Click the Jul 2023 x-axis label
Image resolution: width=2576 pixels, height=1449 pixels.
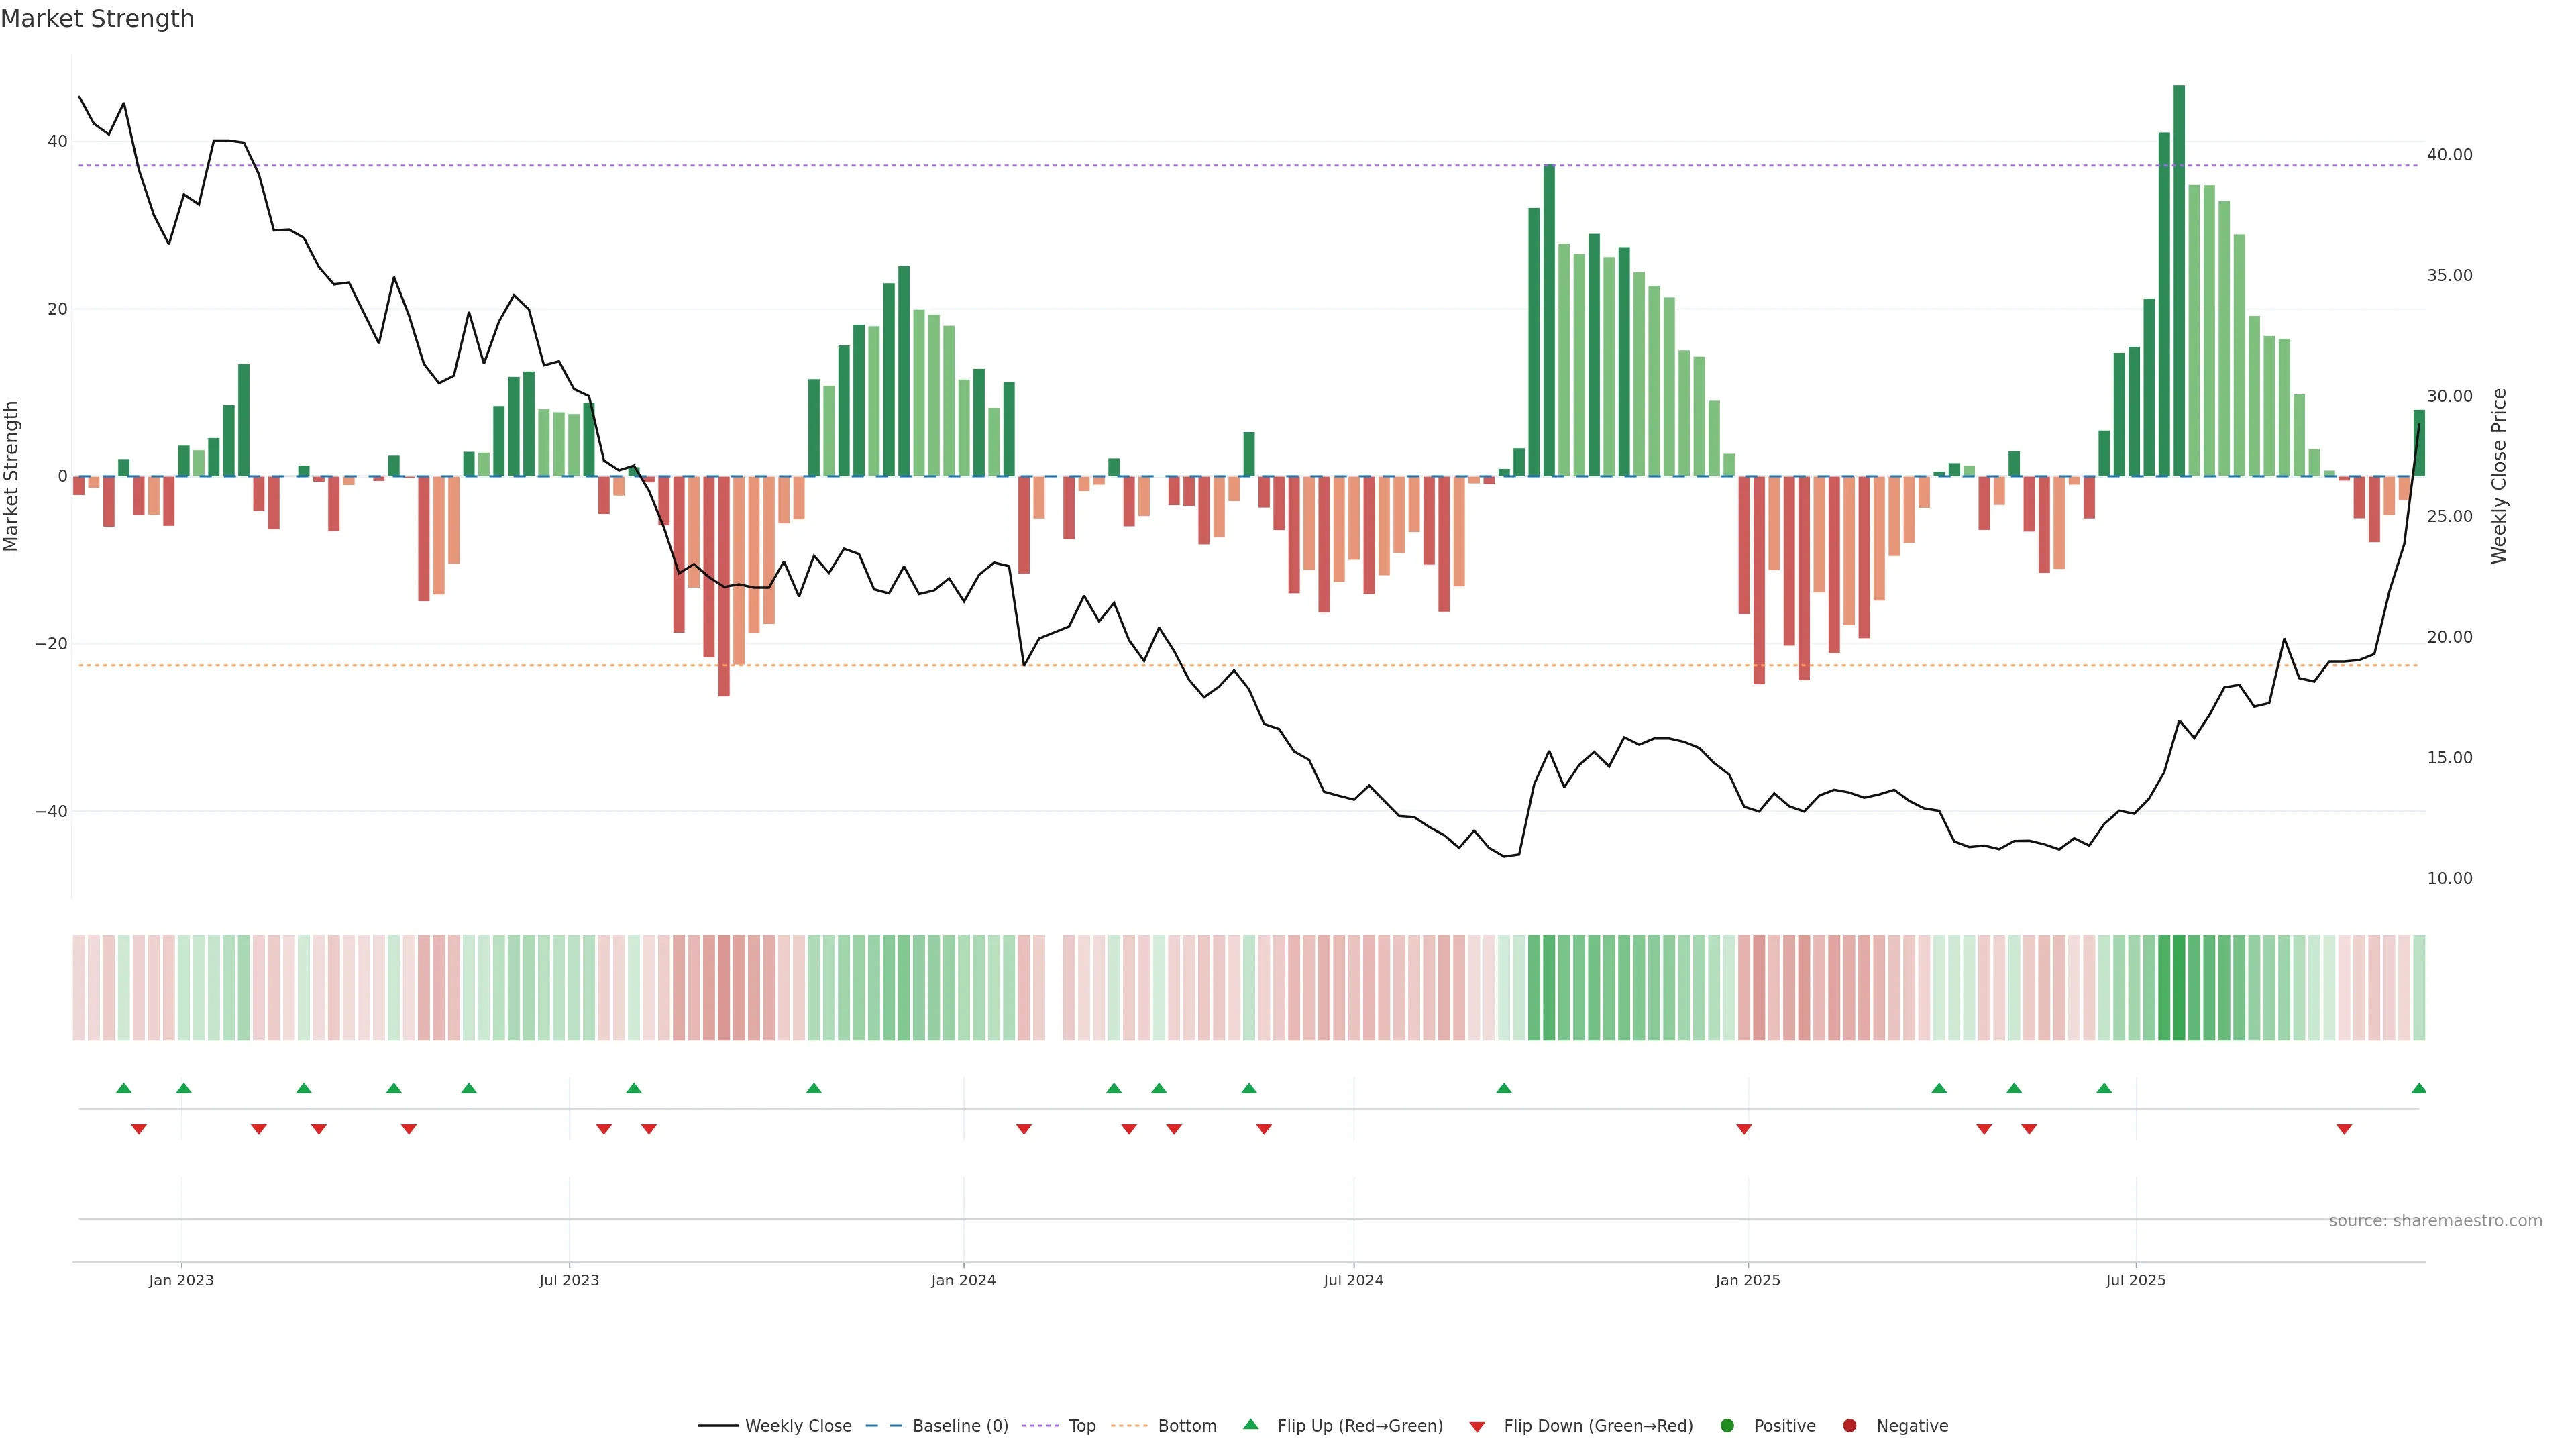(569, 1280)
